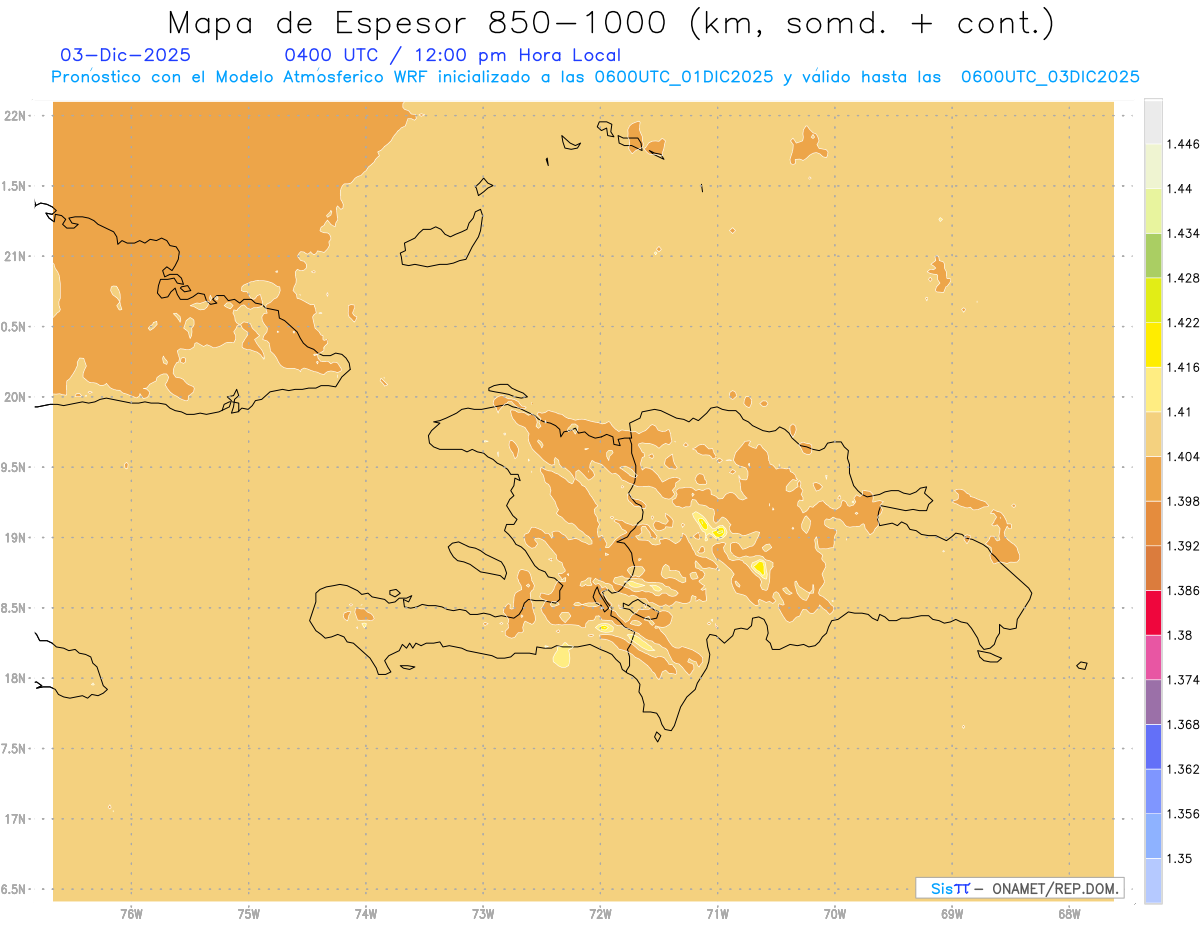The width and height of the screenshot is (1200, 927).
Task: Click the purple colorbar swatch between 1.368 and 1.374
Action: [x=1153, y=701]
